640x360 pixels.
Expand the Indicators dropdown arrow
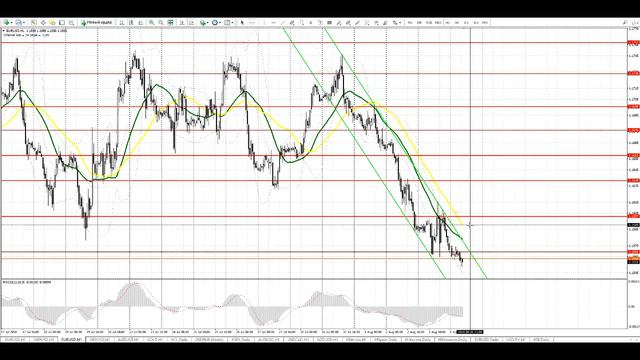[x=208, y=22]
